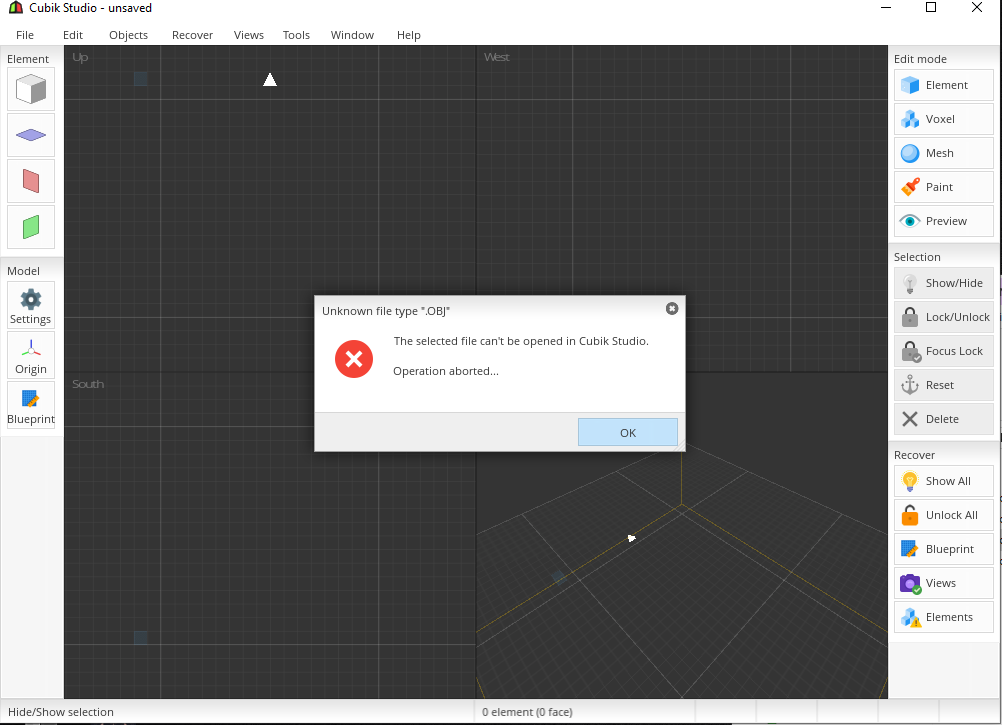This screenshot has width=1002, height=725.
Task: Delete the selected element
Action: [943, 419]
